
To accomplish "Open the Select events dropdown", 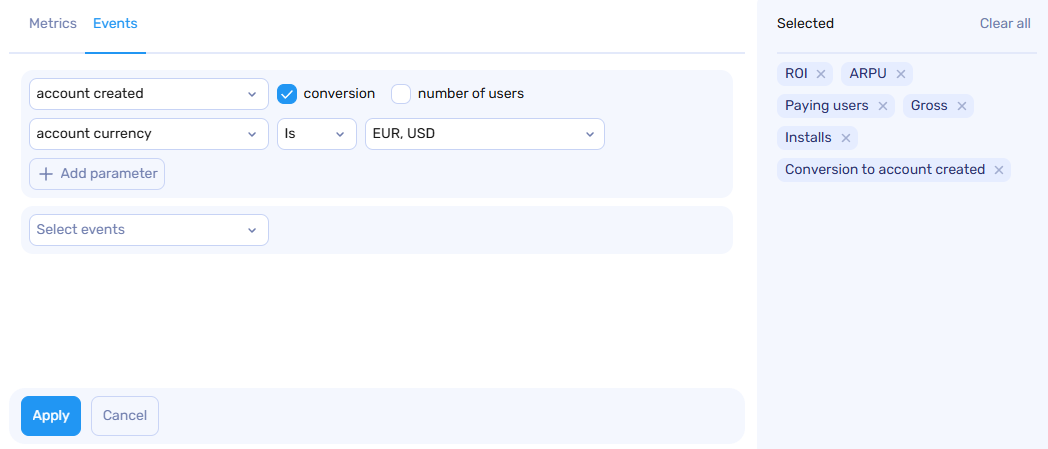I will 148,230.
